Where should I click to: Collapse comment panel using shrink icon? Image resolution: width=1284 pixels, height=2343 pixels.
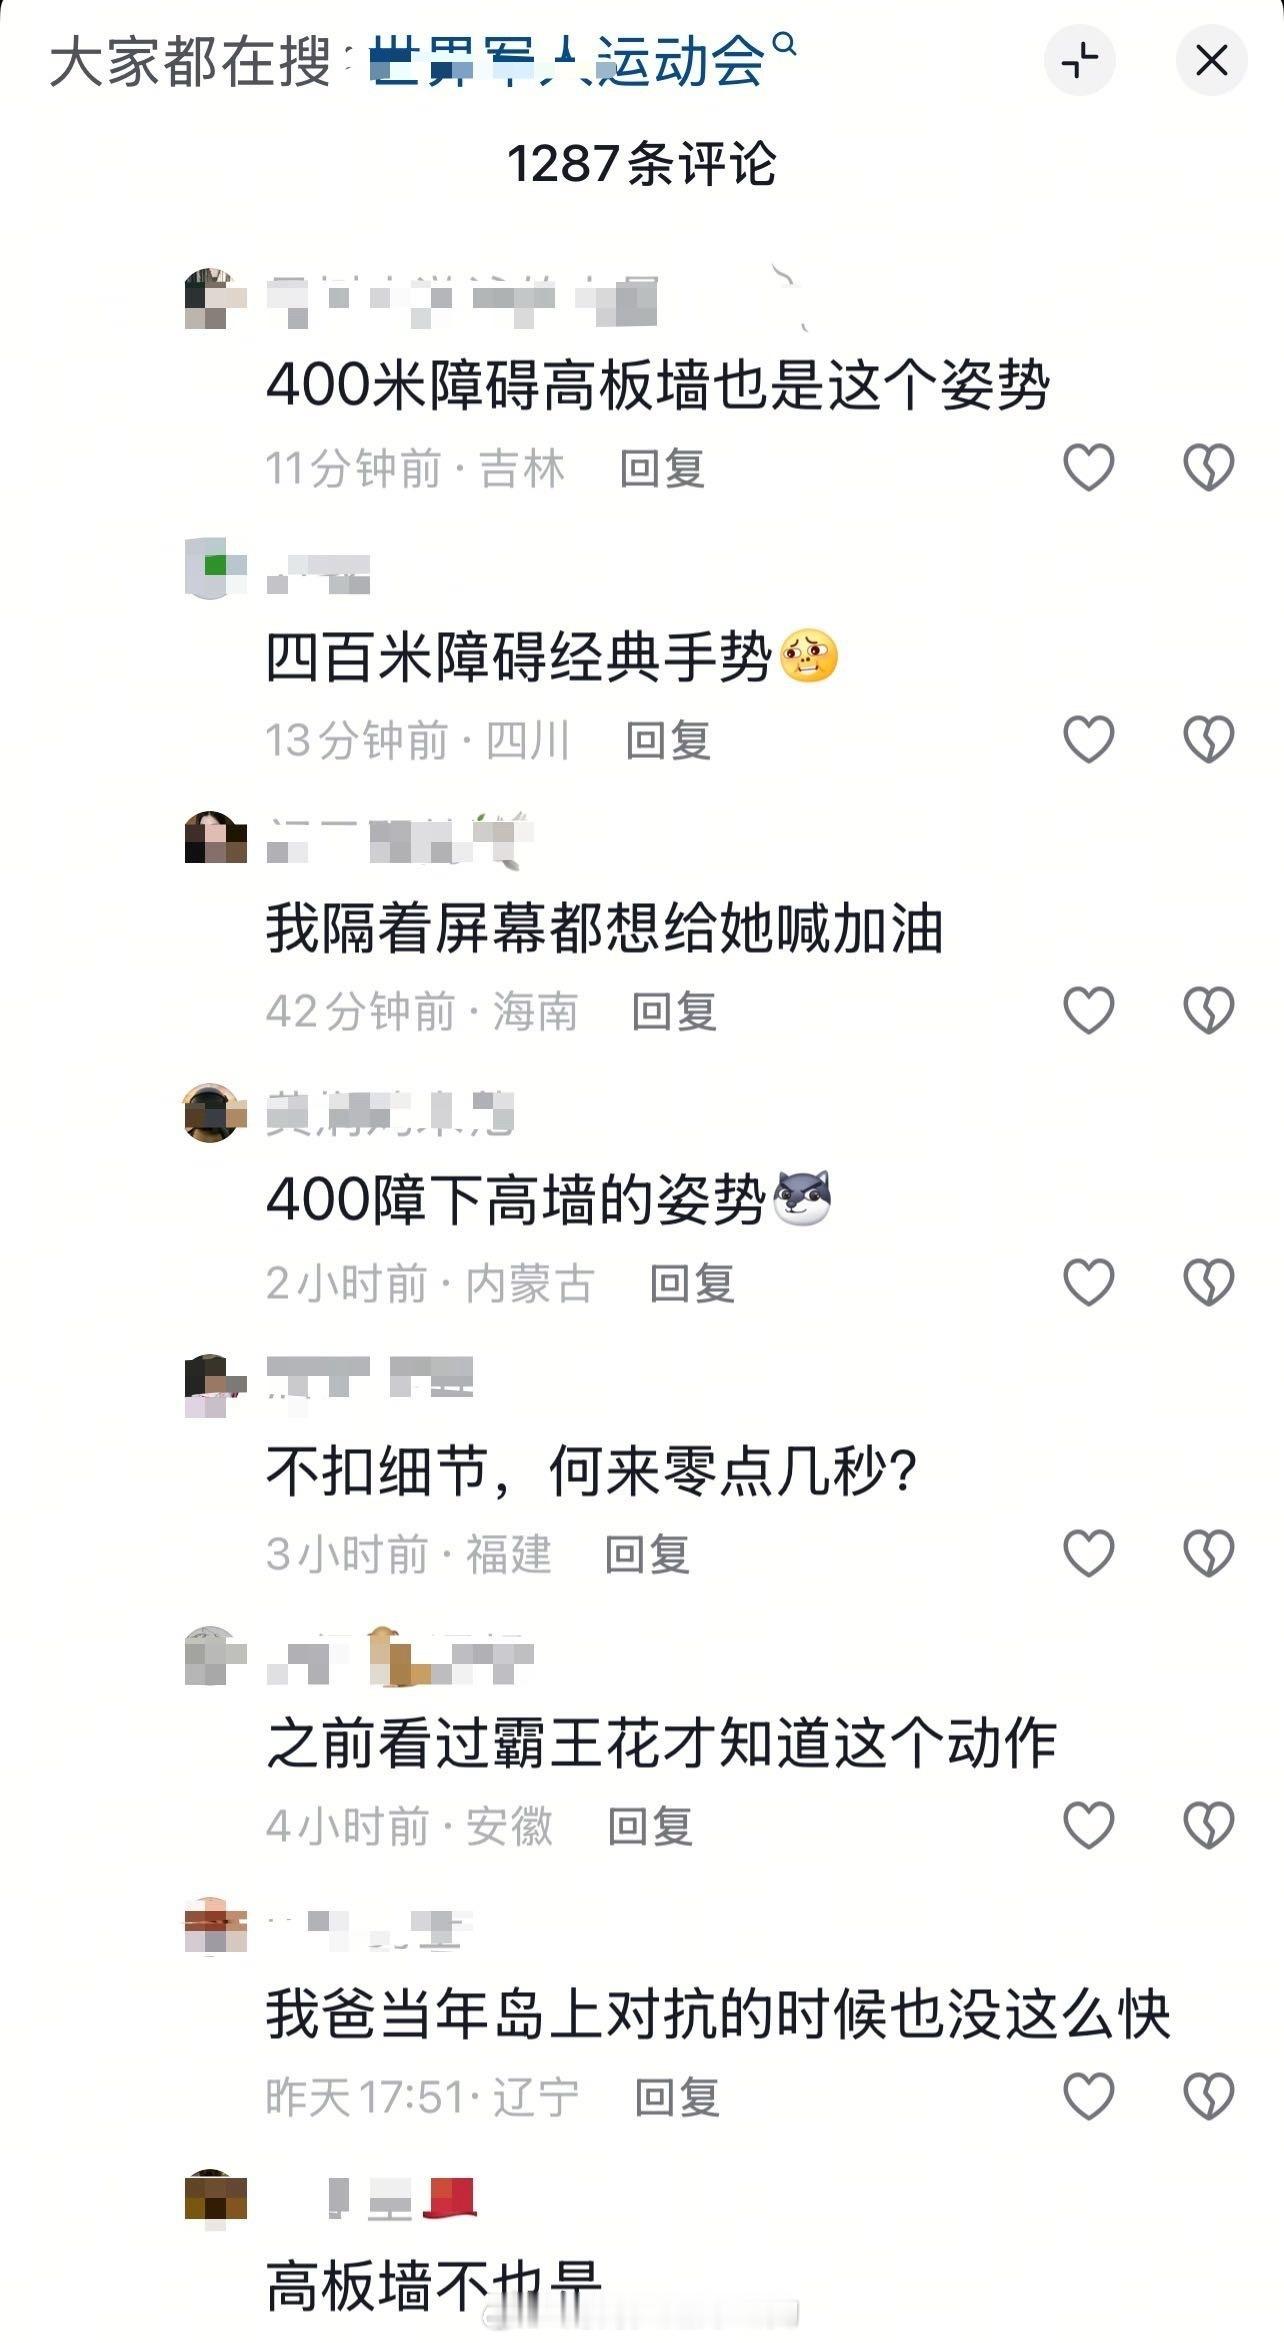pos(1080,60)
